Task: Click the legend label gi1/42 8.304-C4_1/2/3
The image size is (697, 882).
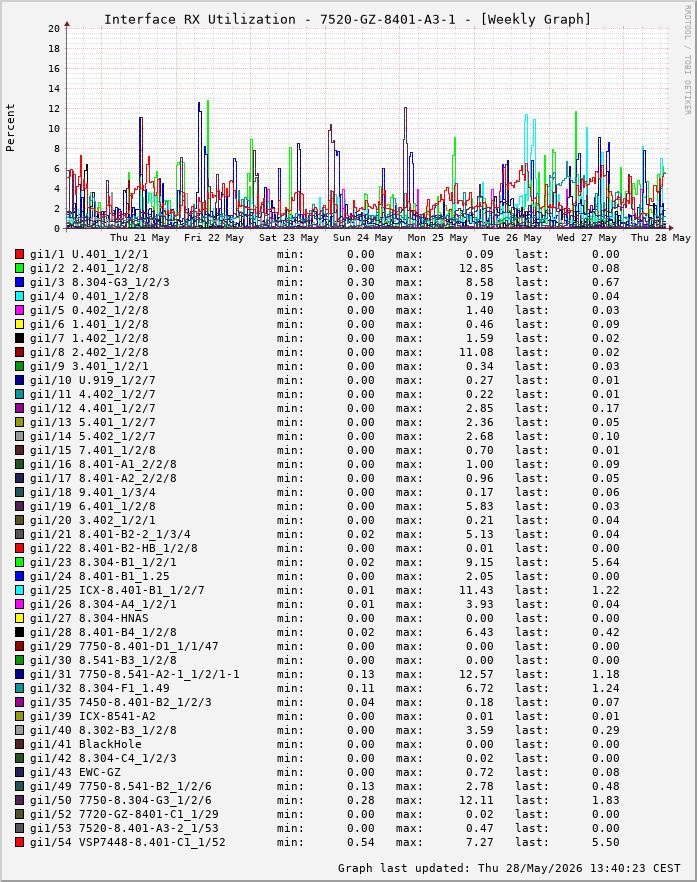Action: [103, 758]
